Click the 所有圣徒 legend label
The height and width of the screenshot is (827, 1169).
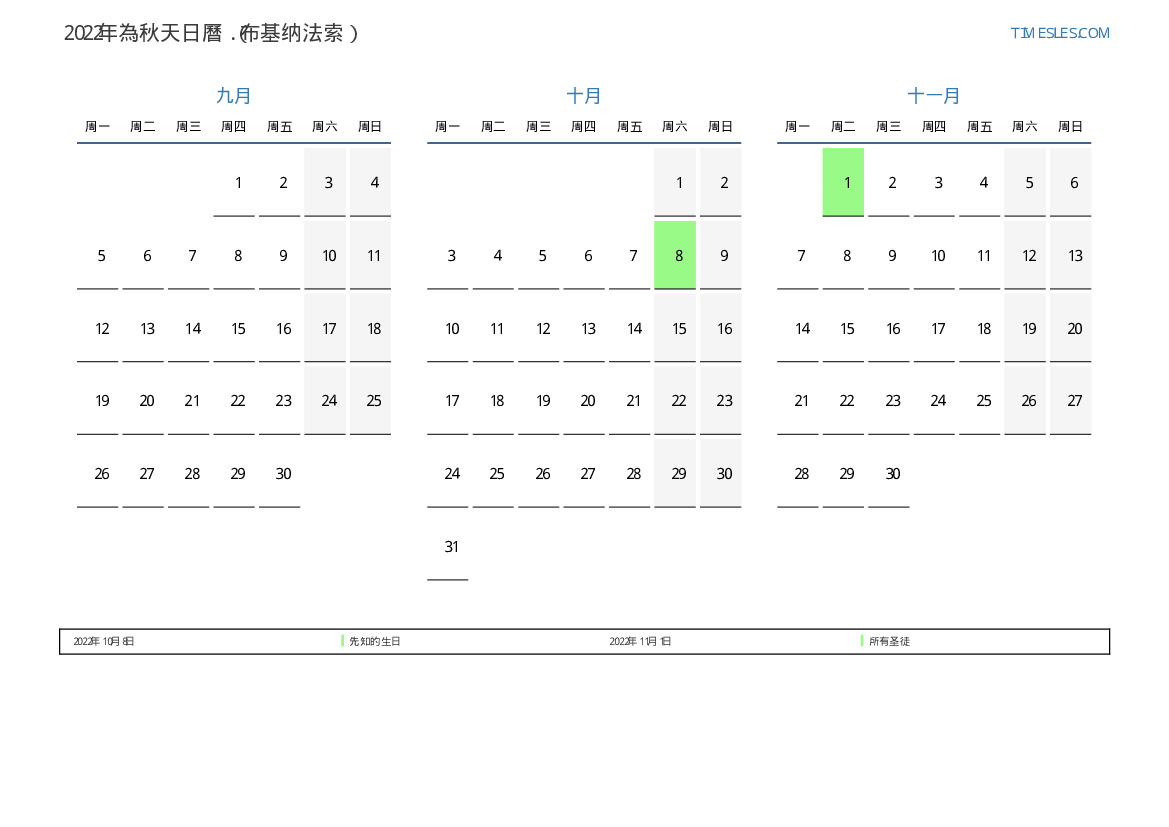coord(889,641)
